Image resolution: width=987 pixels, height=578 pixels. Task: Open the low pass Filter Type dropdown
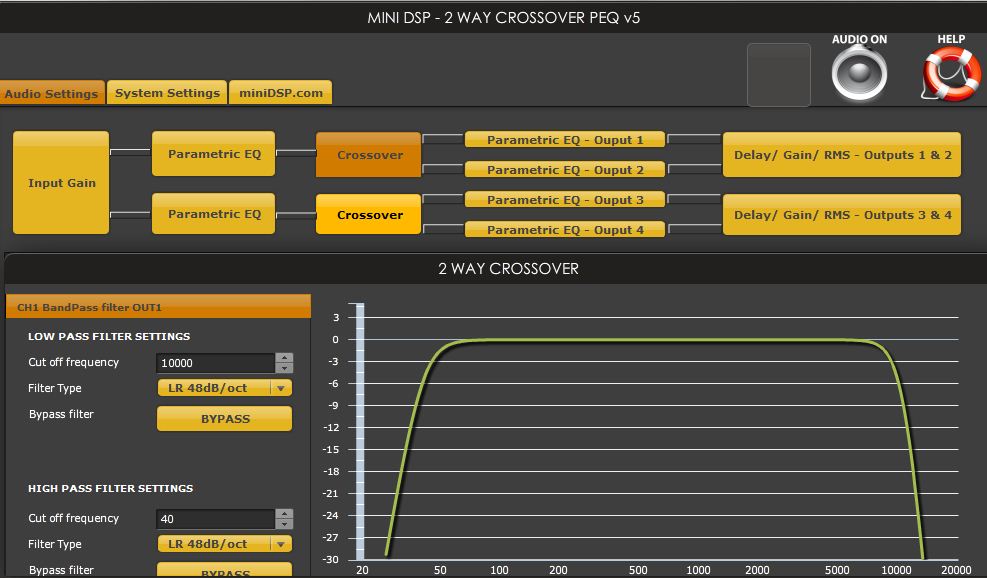pyautogui.click(x=224, y=388)
